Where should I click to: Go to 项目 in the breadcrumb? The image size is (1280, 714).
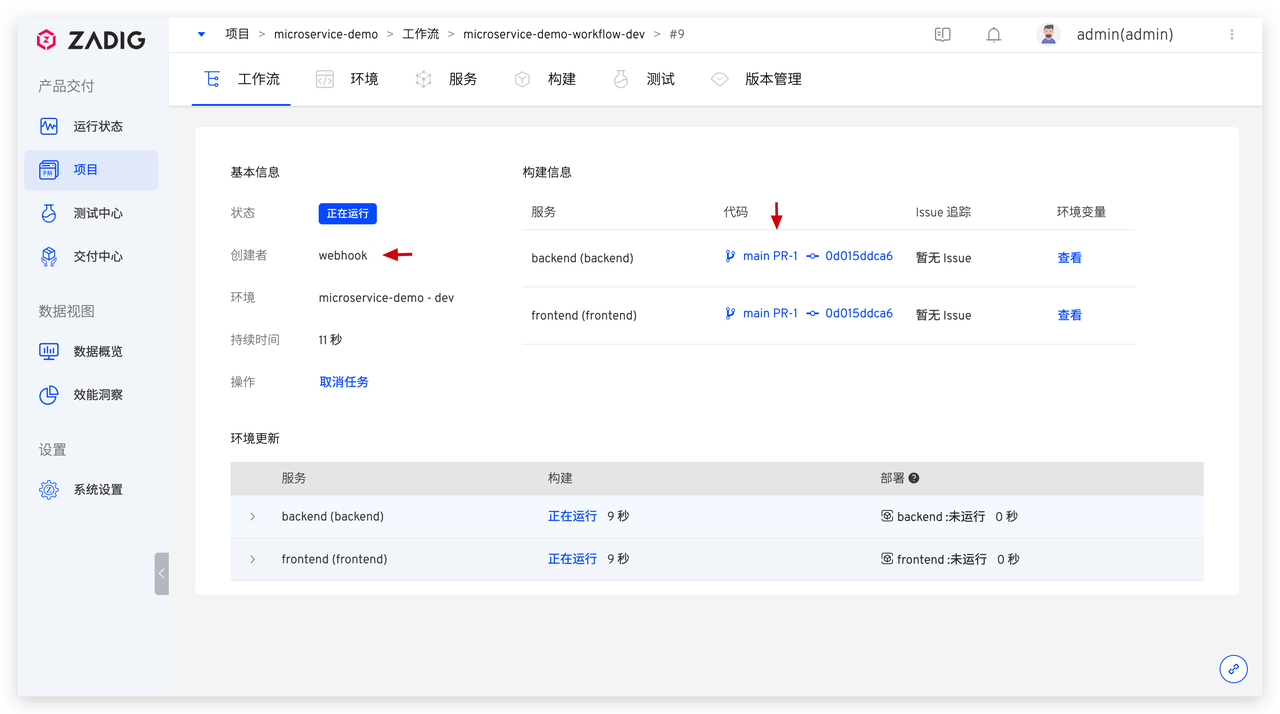click(x=237, y=34)
